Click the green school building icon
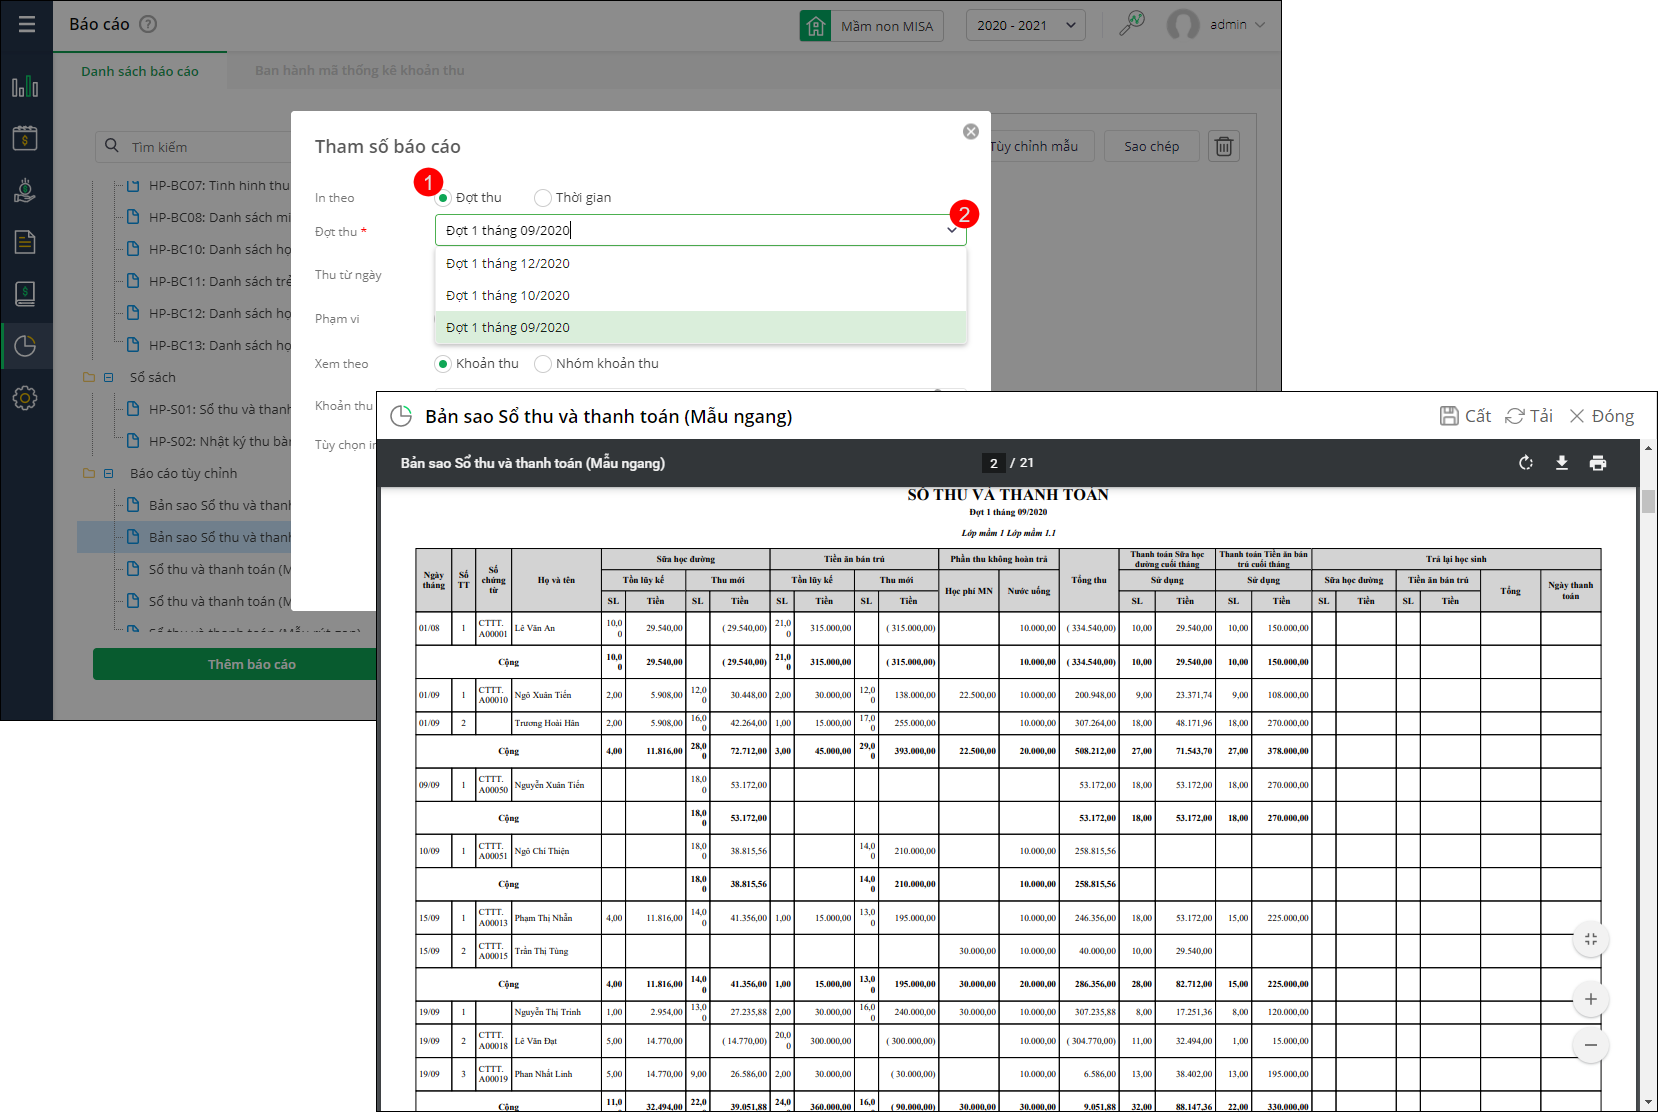 (816, 25)
